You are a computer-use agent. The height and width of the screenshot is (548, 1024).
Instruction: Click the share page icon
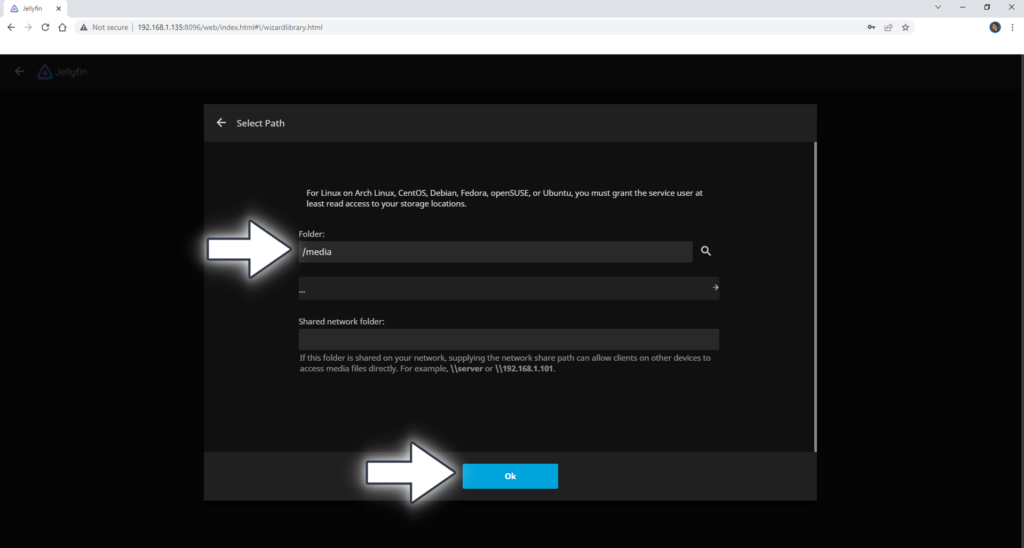888,27
